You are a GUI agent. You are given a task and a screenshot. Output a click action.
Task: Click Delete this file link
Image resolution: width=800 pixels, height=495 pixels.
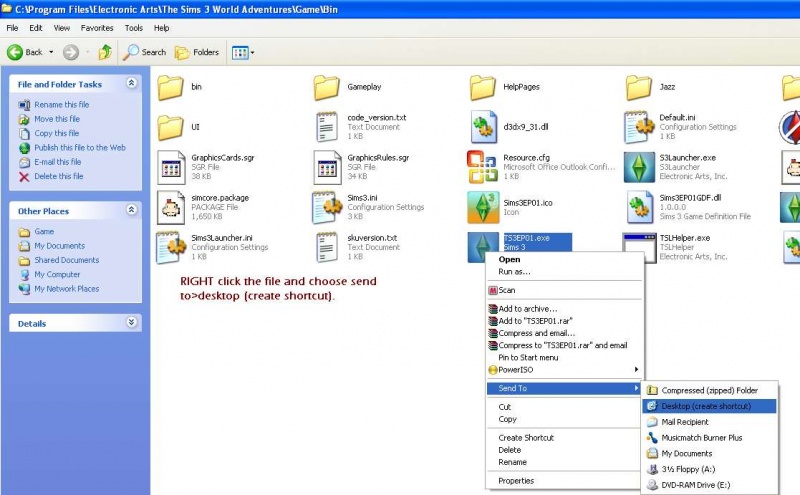pyautogui.click(x=59, y=176)
